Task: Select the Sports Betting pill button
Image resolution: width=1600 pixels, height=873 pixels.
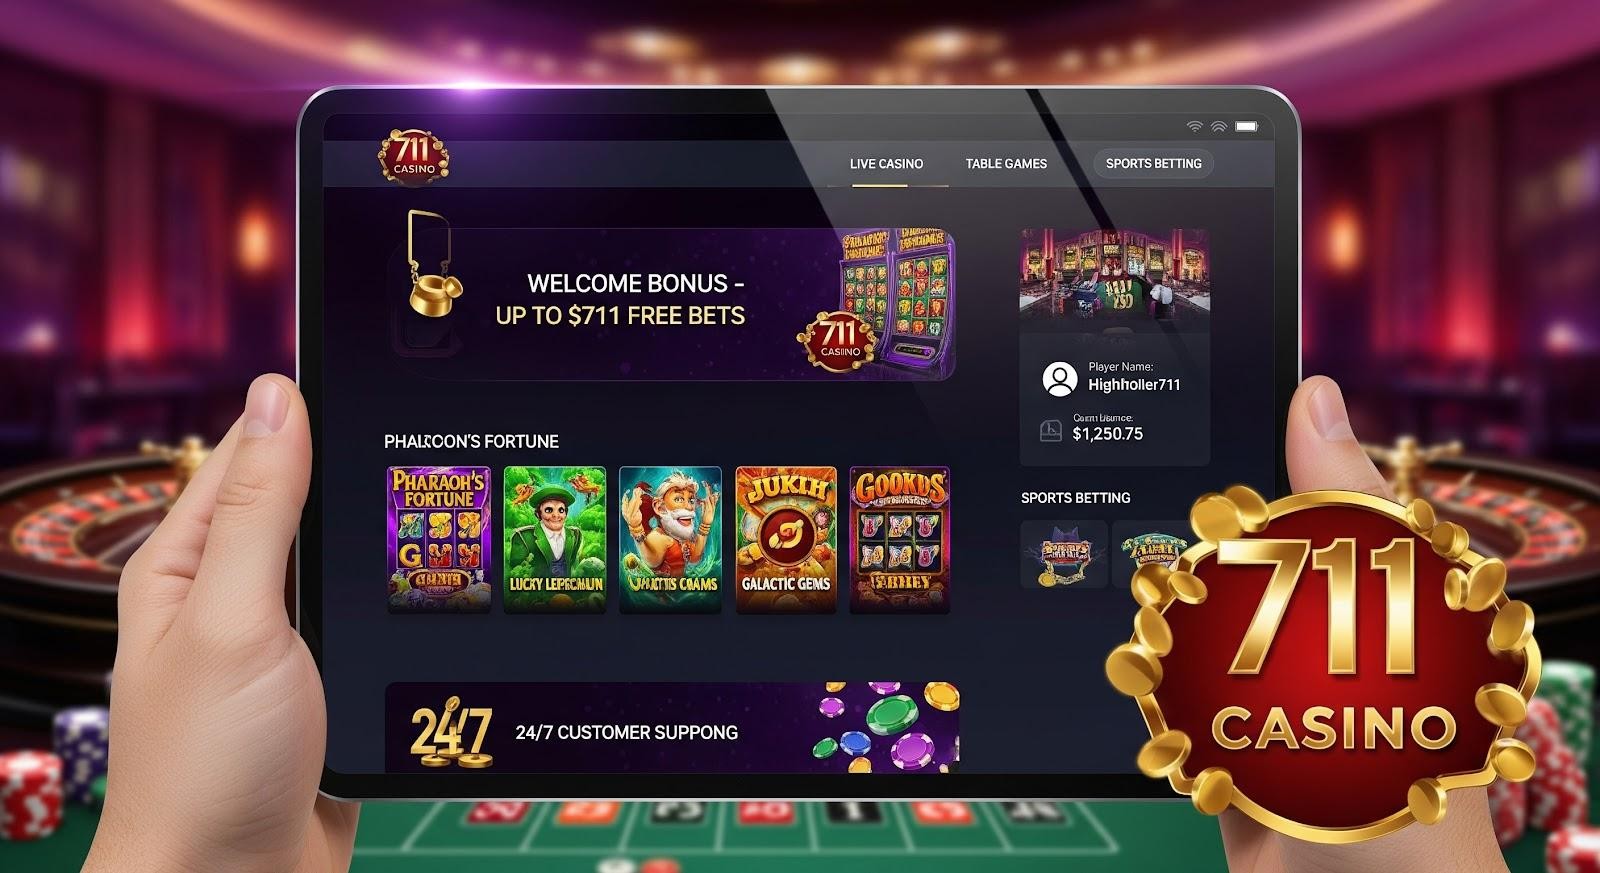Action: 1153,163
